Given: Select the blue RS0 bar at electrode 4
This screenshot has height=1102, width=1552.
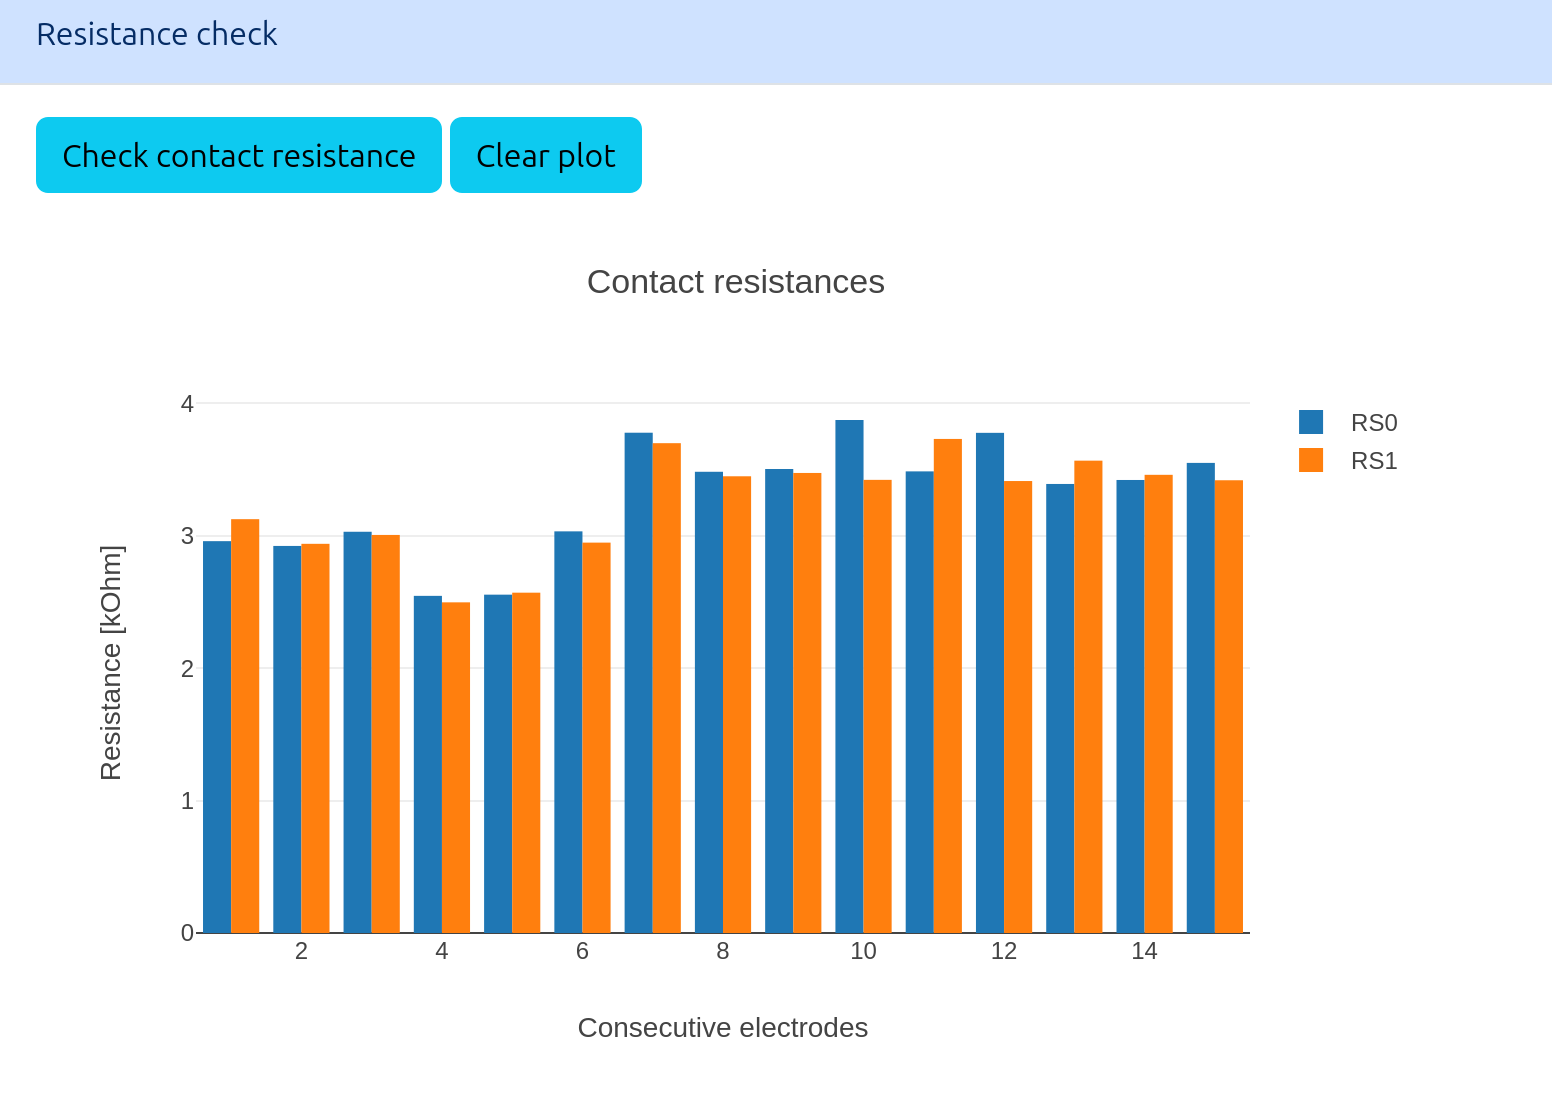Looking at the screenshot, I should (428, 764).
